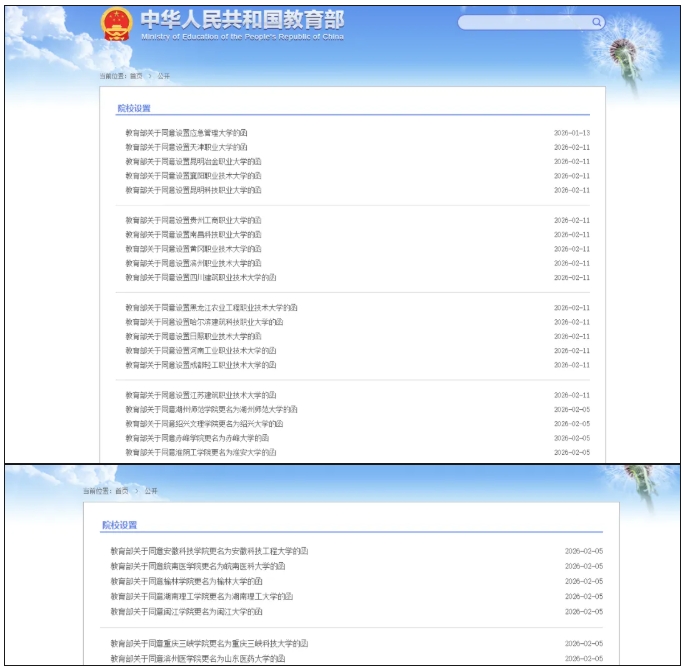Focus the header search input field
Viewport: 687px width, 669px height.
(531, 22)
